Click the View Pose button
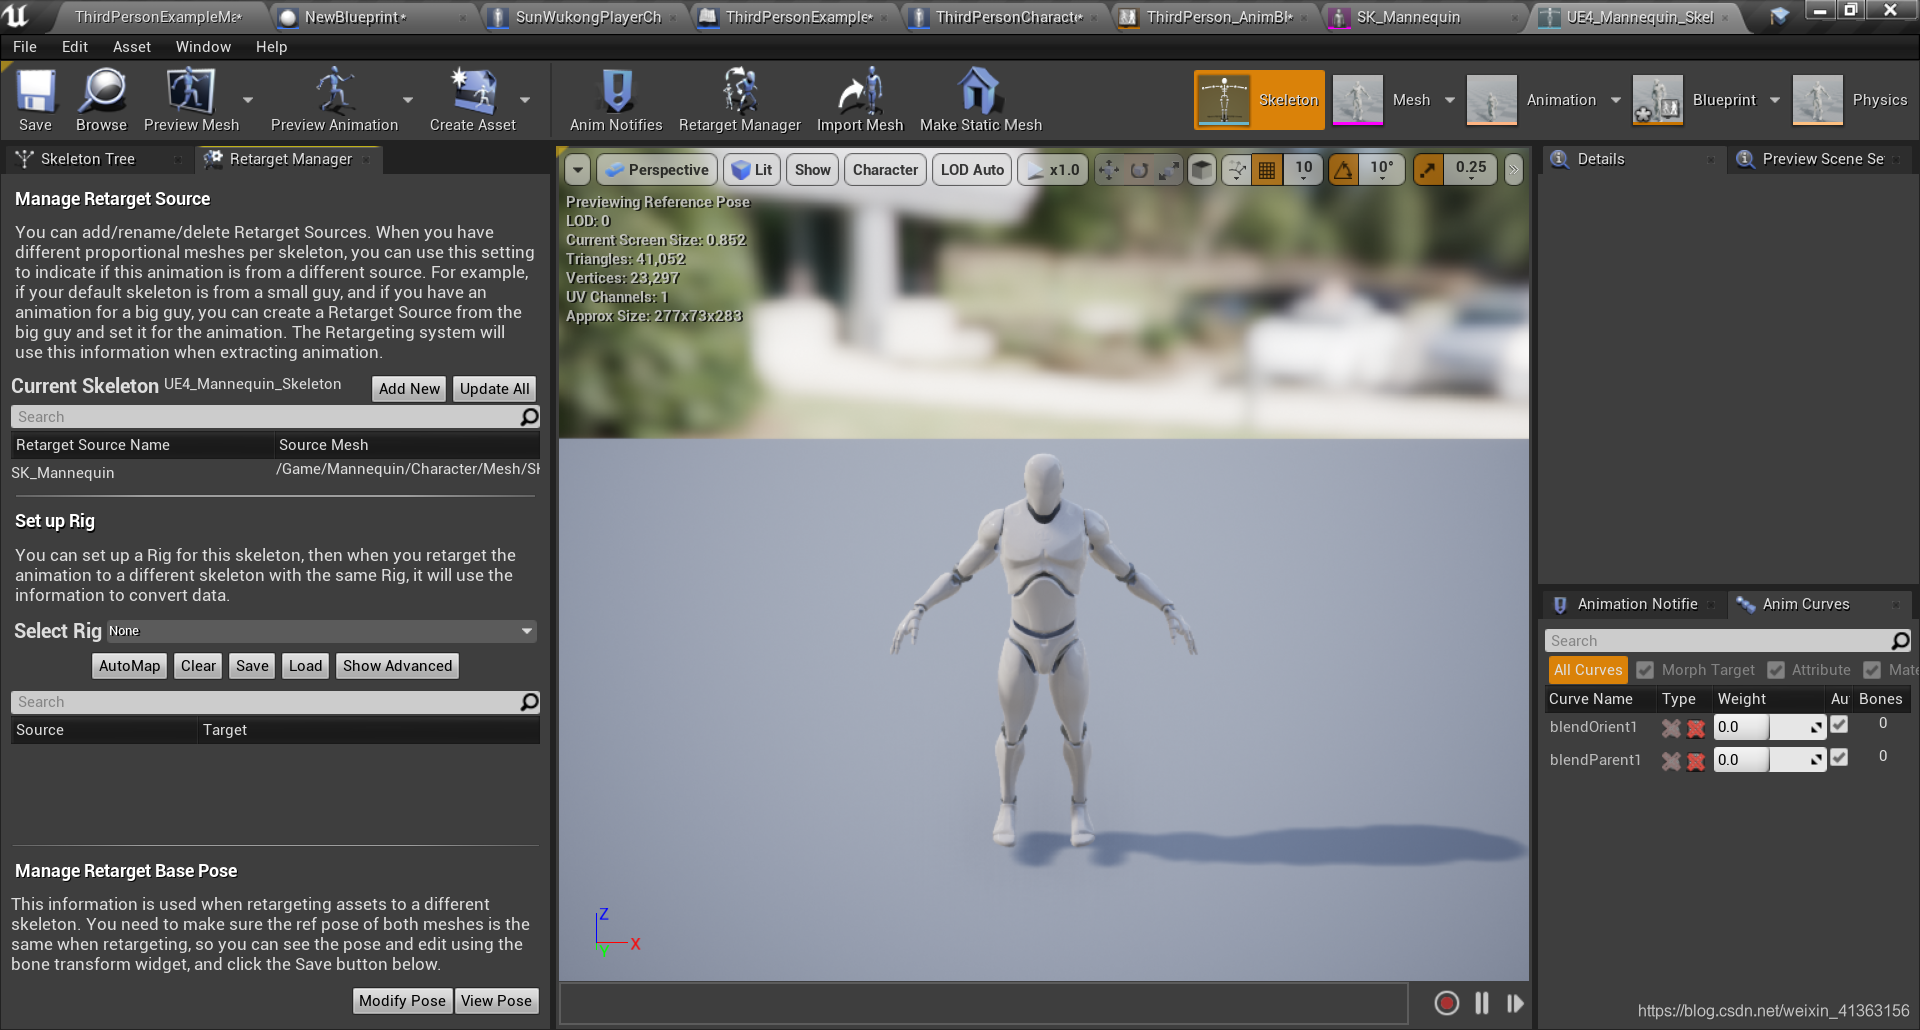 click(496, 1001)
